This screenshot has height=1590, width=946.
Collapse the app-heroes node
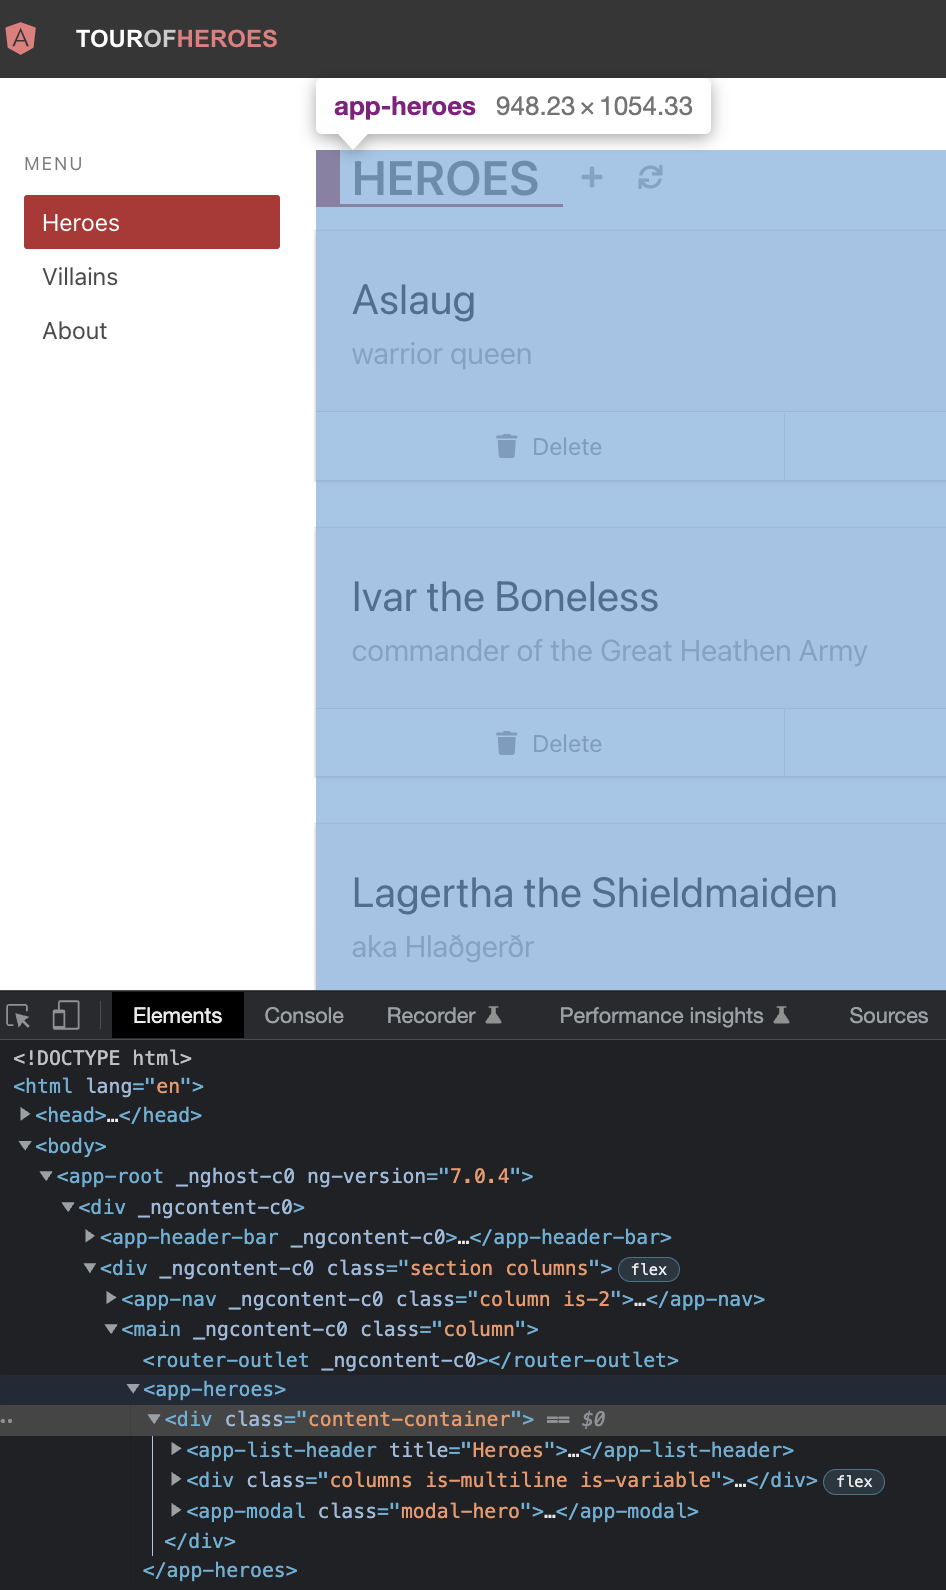[x=133, y=1389]
